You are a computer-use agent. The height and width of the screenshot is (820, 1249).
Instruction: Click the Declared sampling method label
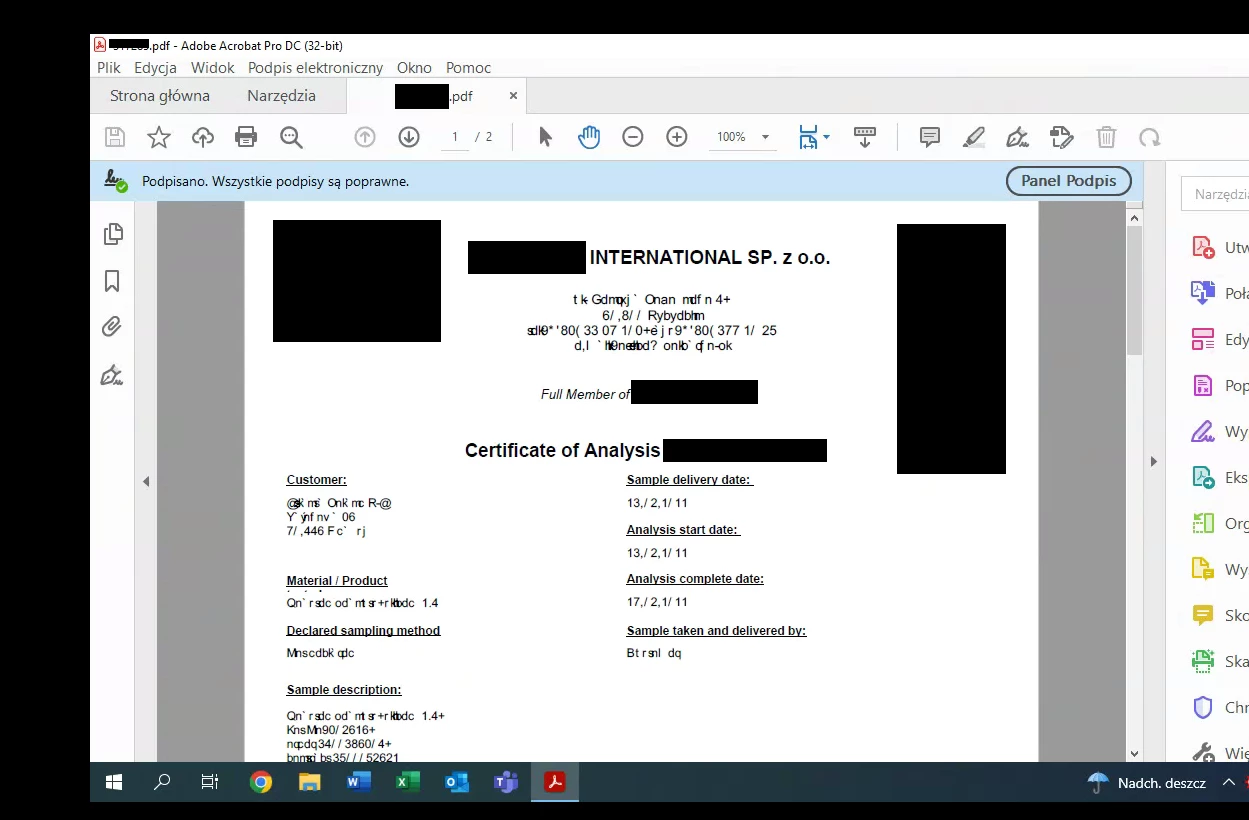click(x=363, y=631)
